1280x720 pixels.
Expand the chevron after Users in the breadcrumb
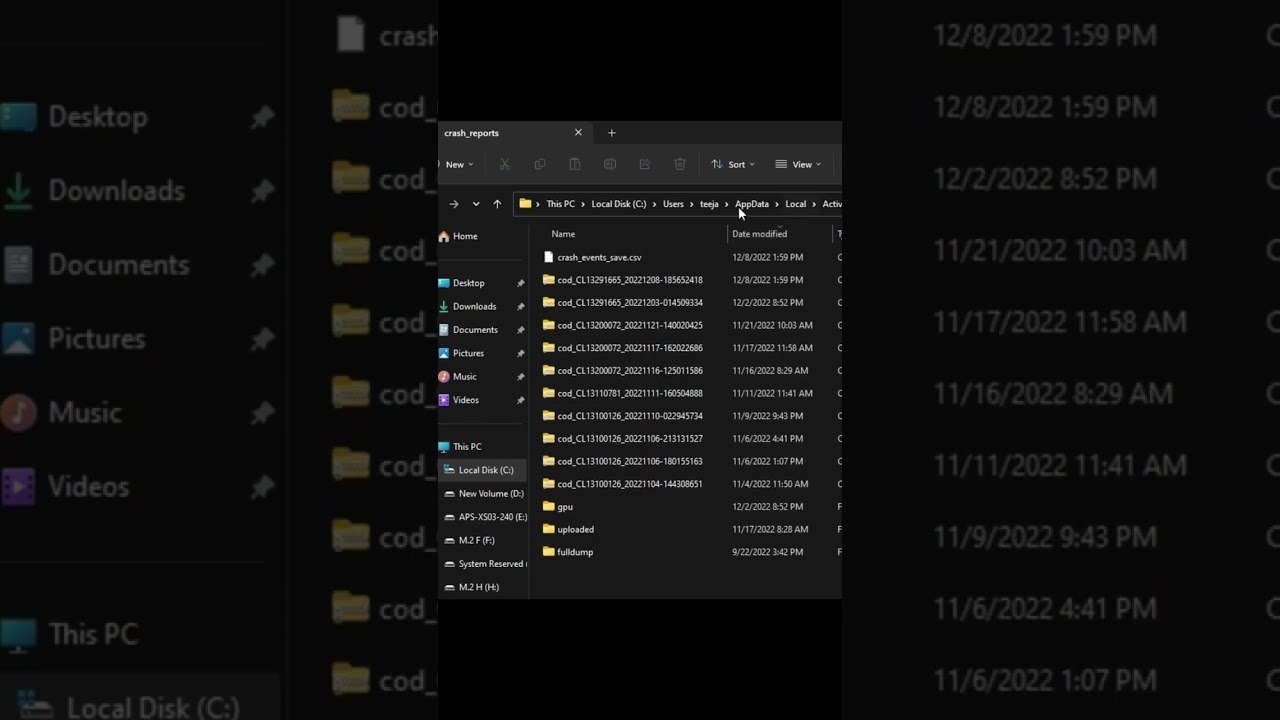[692, 204]
